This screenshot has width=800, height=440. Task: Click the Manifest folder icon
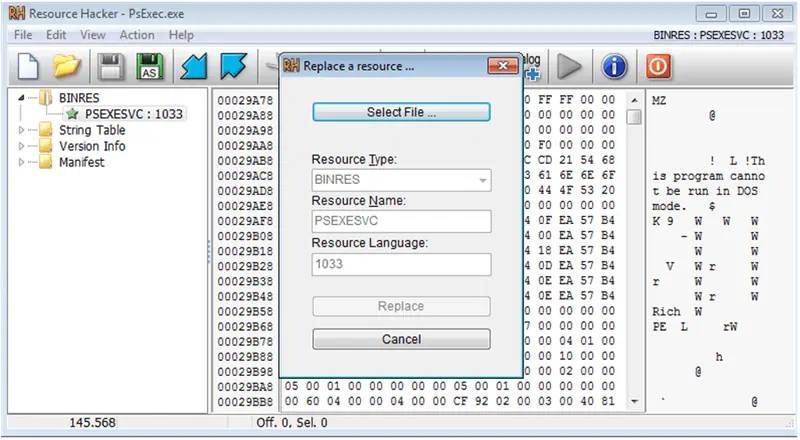(x=46, y=162)
